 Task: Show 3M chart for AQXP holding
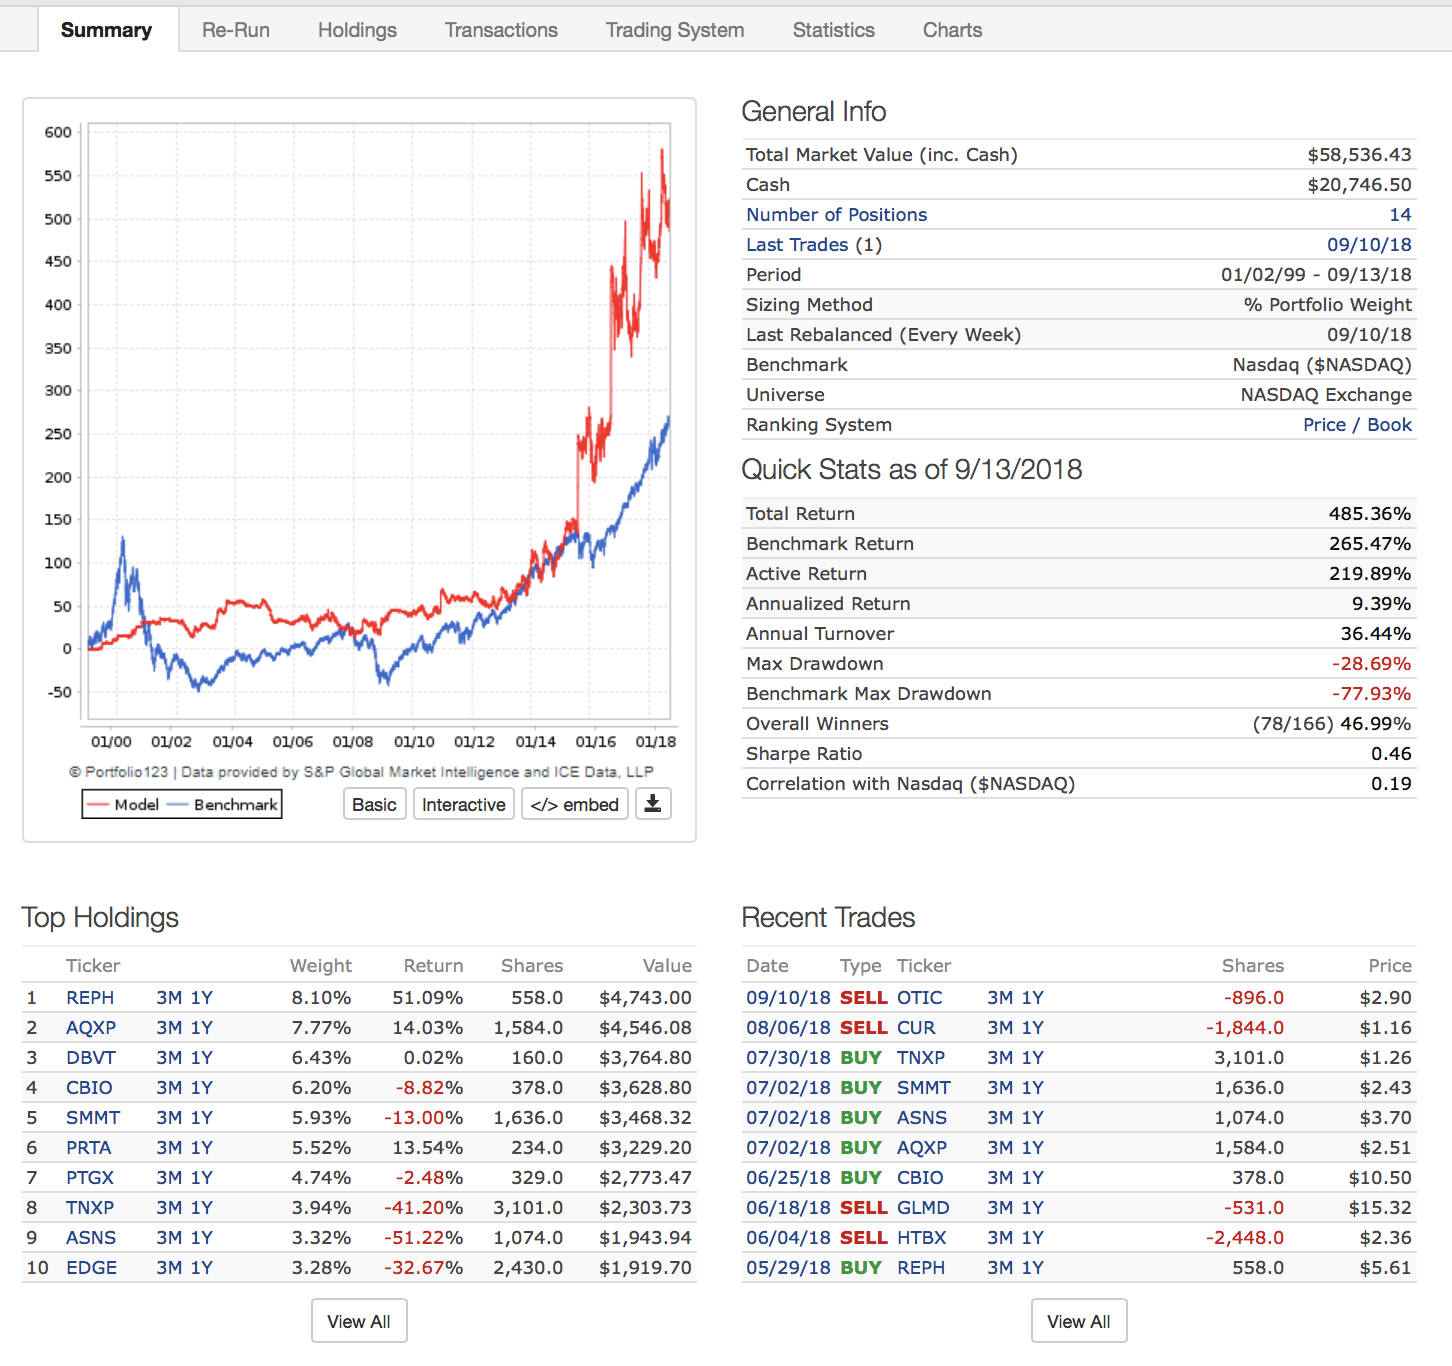pyautogui.click(x=169, y=1028)
